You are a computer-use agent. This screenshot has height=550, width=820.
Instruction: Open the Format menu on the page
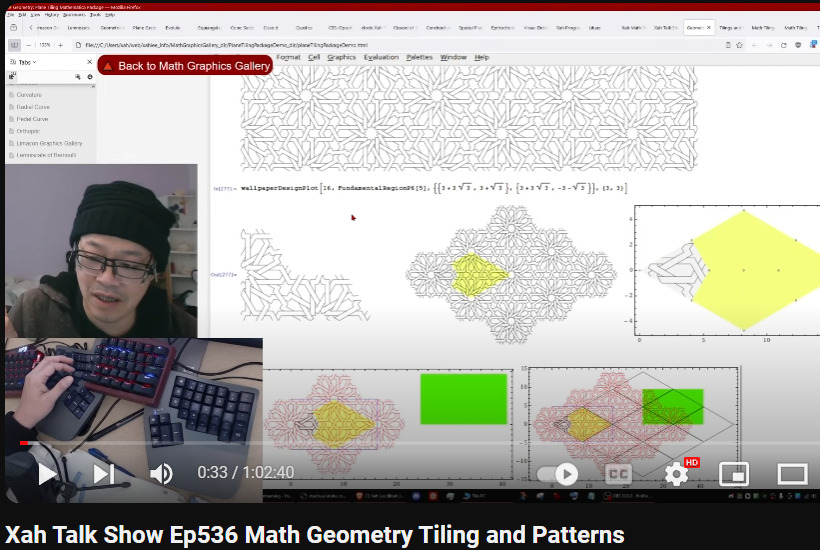288,58
